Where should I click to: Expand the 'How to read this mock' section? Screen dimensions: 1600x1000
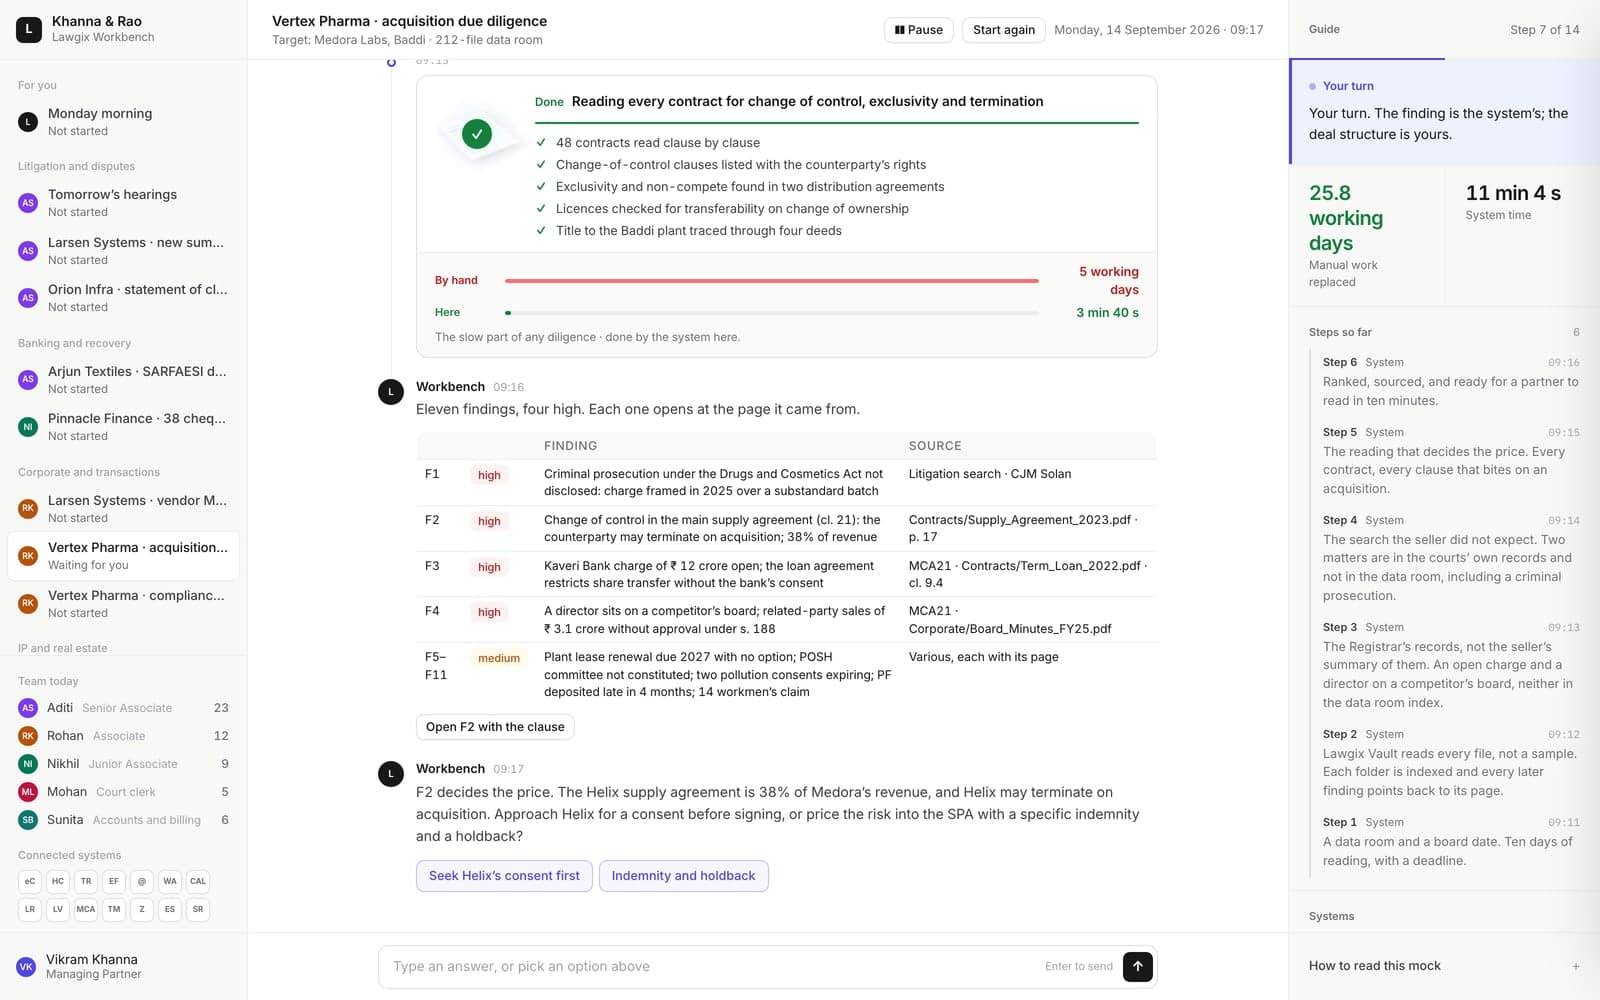coord(1444,966)
